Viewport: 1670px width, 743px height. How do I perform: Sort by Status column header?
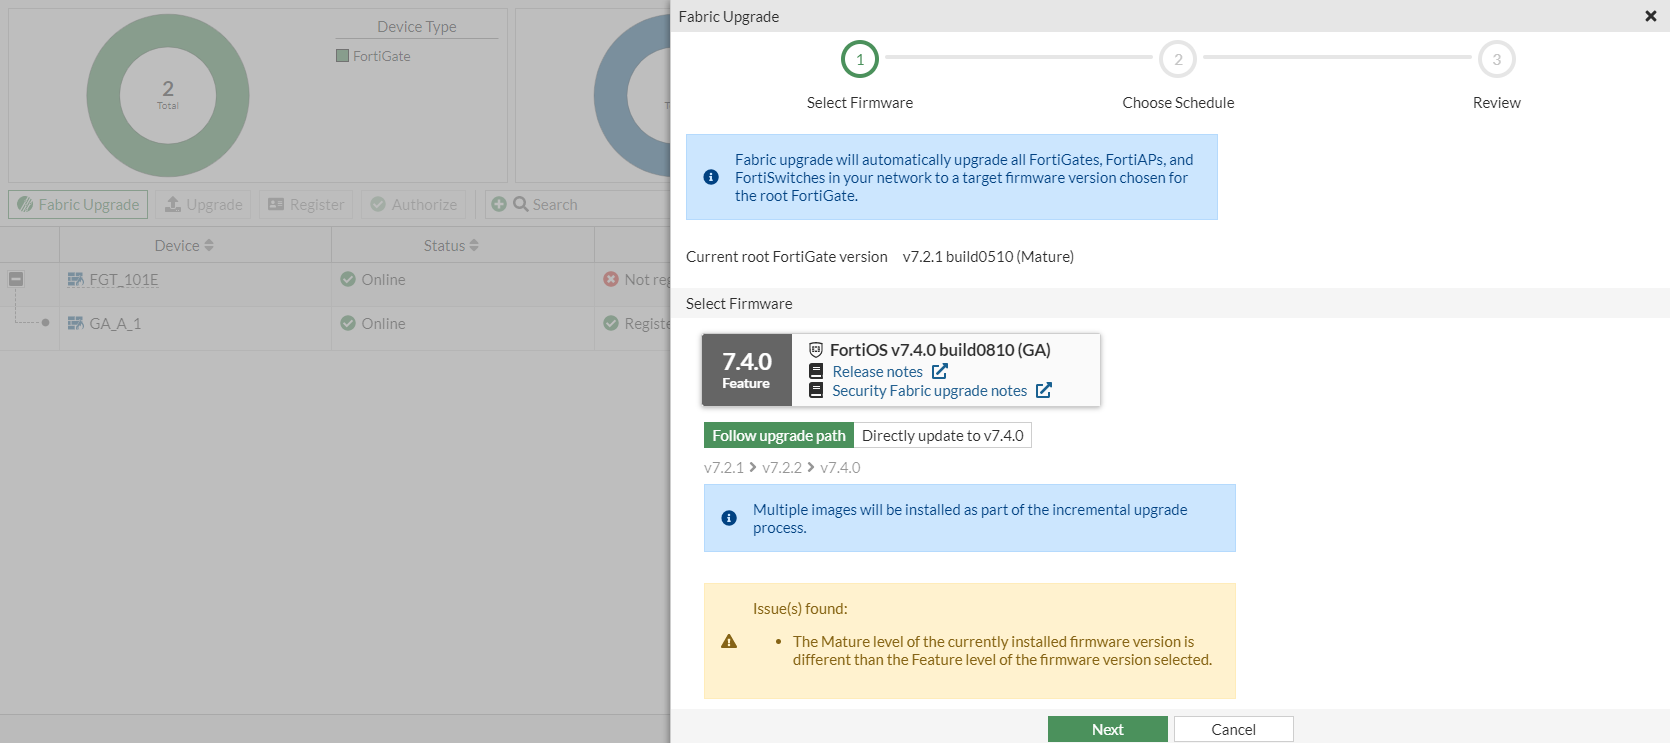(451, 245)
